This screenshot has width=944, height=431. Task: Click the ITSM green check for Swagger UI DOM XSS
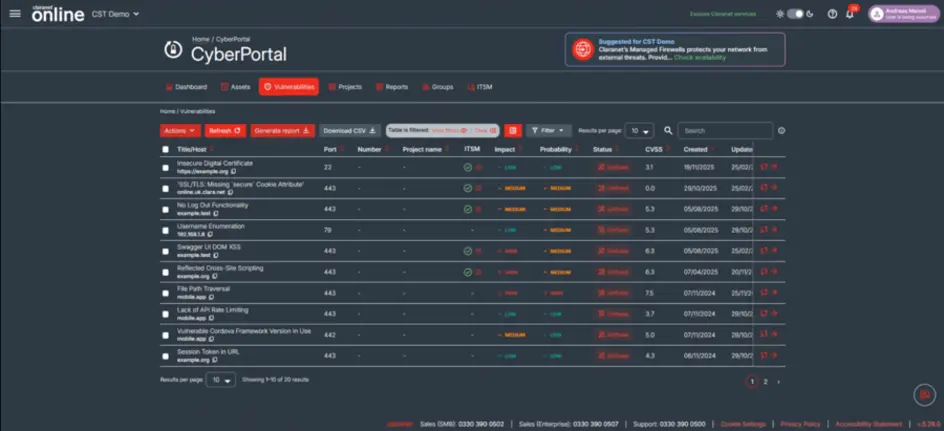(468, 251)
